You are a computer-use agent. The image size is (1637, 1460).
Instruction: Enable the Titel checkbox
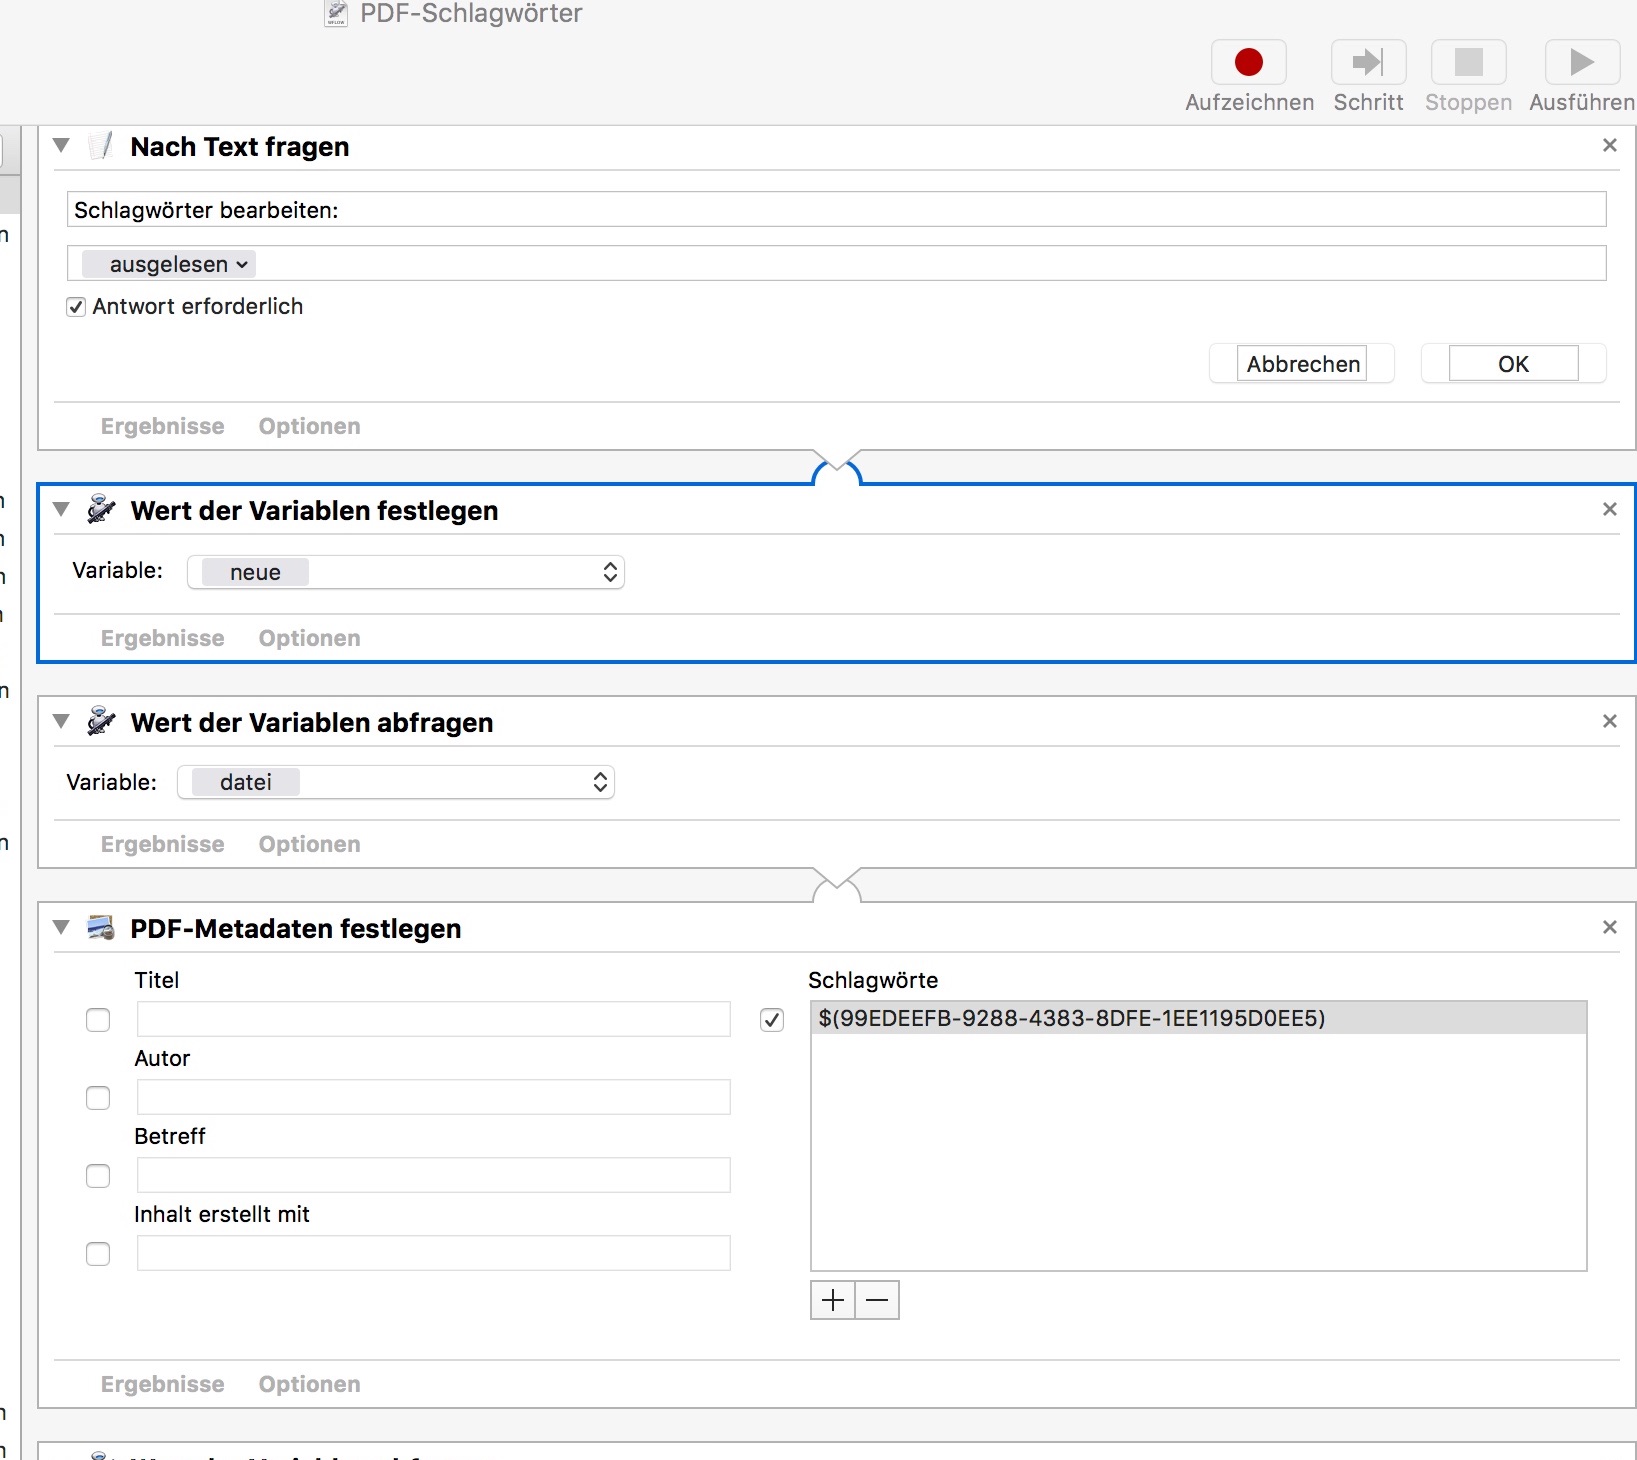98,1020
